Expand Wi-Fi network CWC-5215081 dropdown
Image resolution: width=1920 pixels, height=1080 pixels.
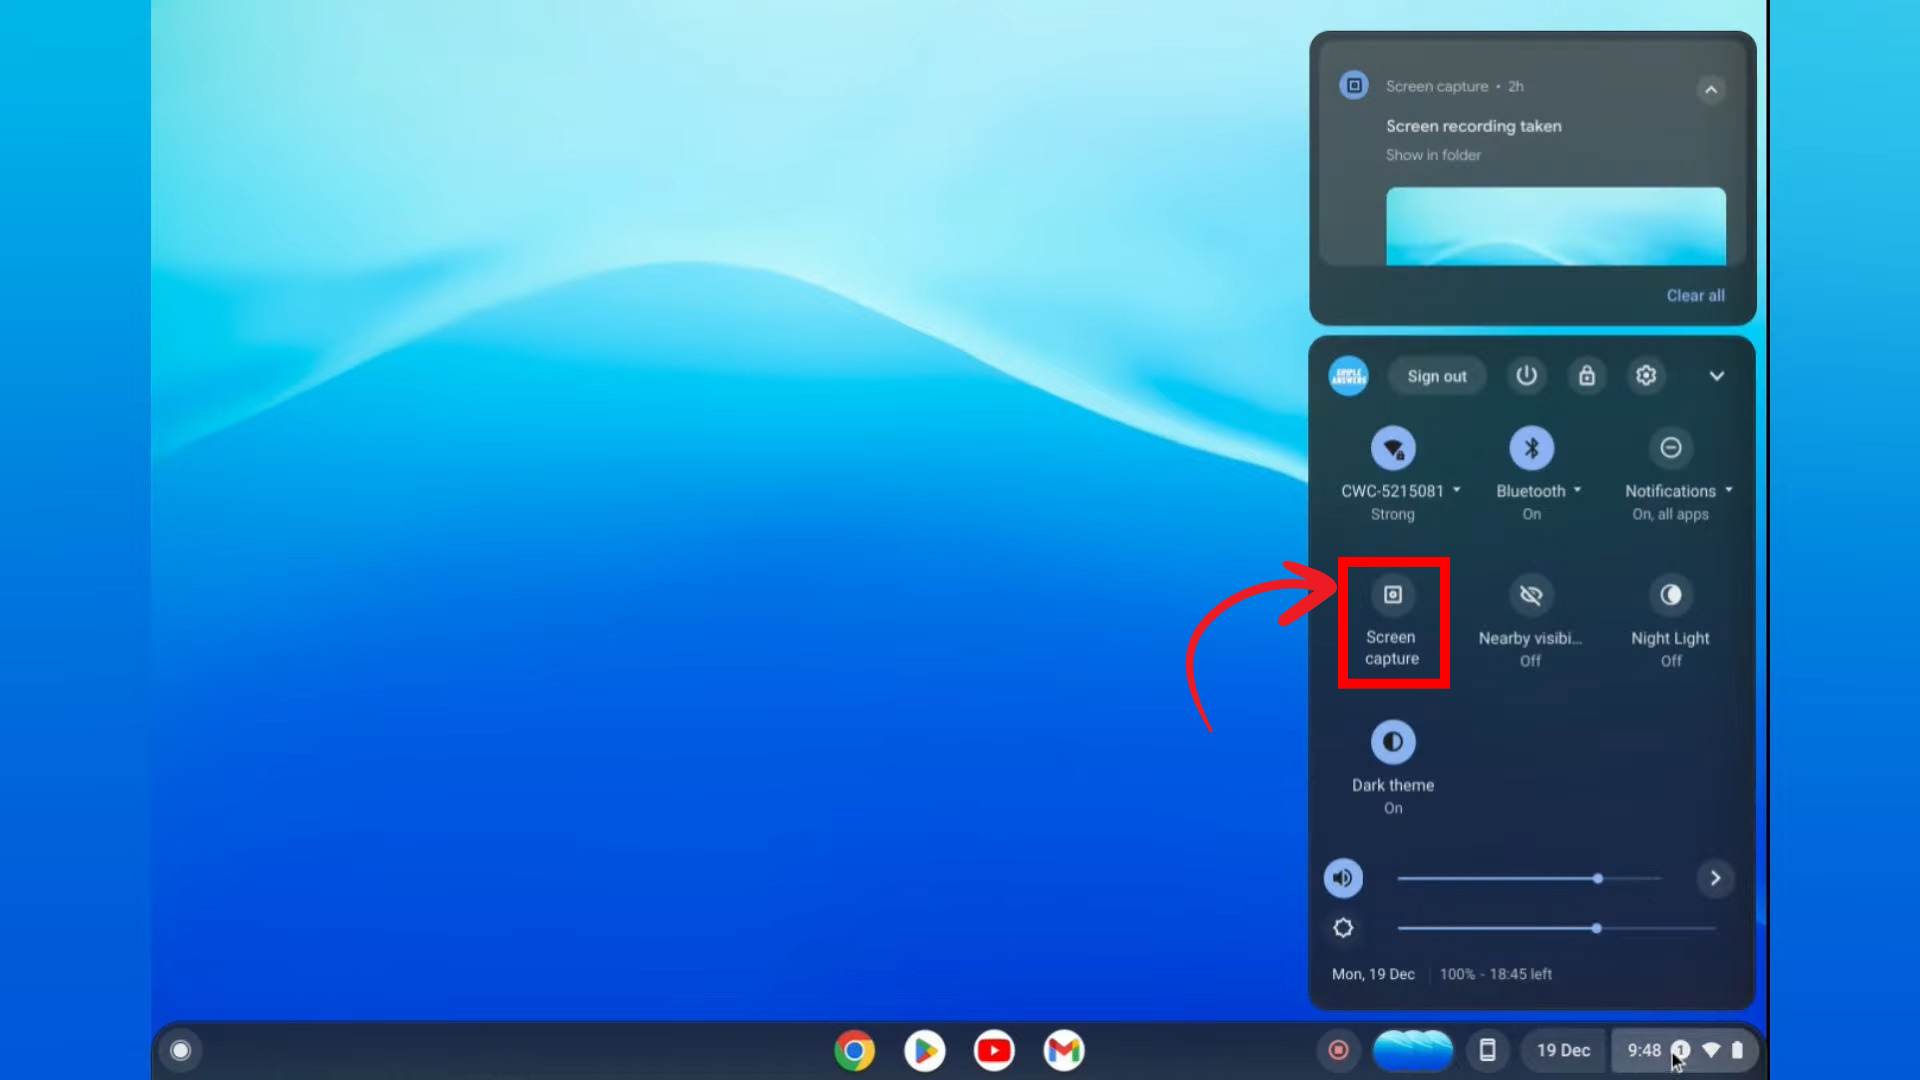[1457, 490]
